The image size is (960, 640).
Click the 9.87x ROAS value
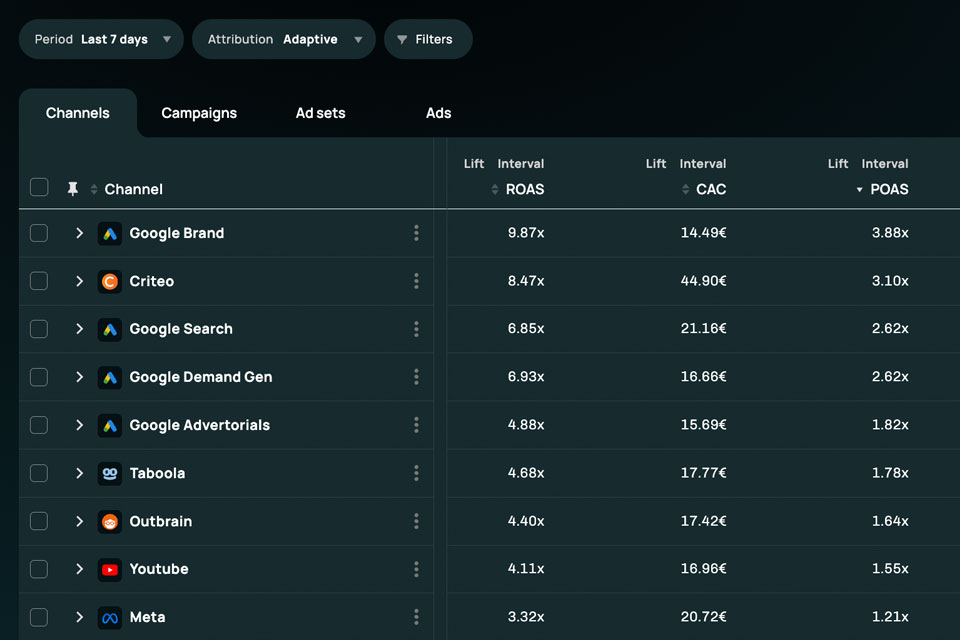pos(526,233)
